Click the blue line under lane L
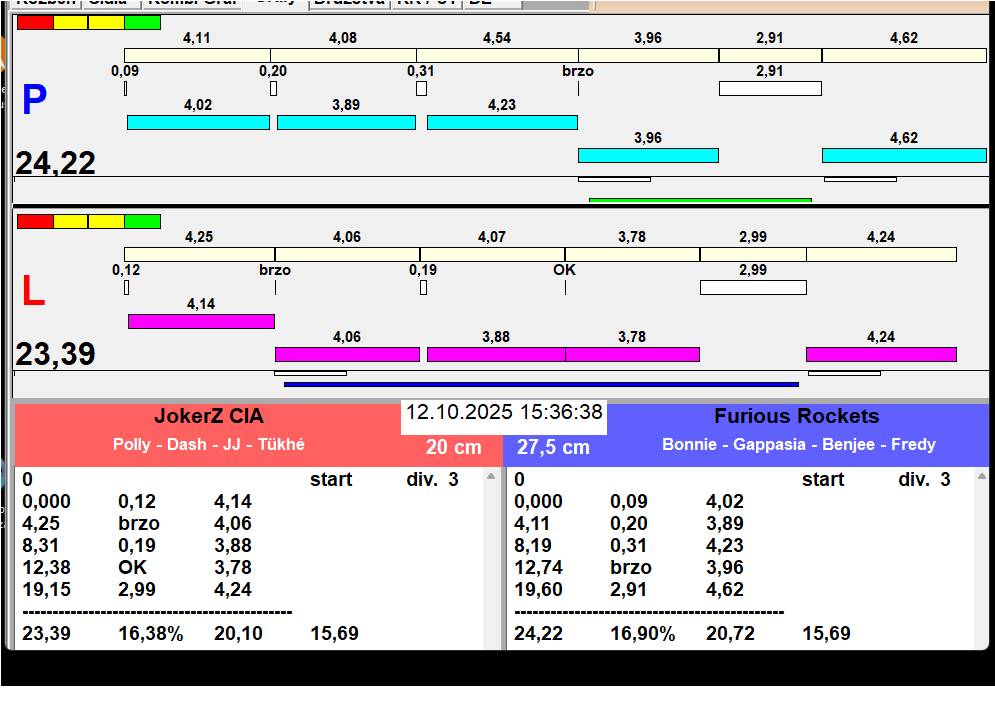Image resolution: width=995 pixels, height=716 pixels. [541, 384]
